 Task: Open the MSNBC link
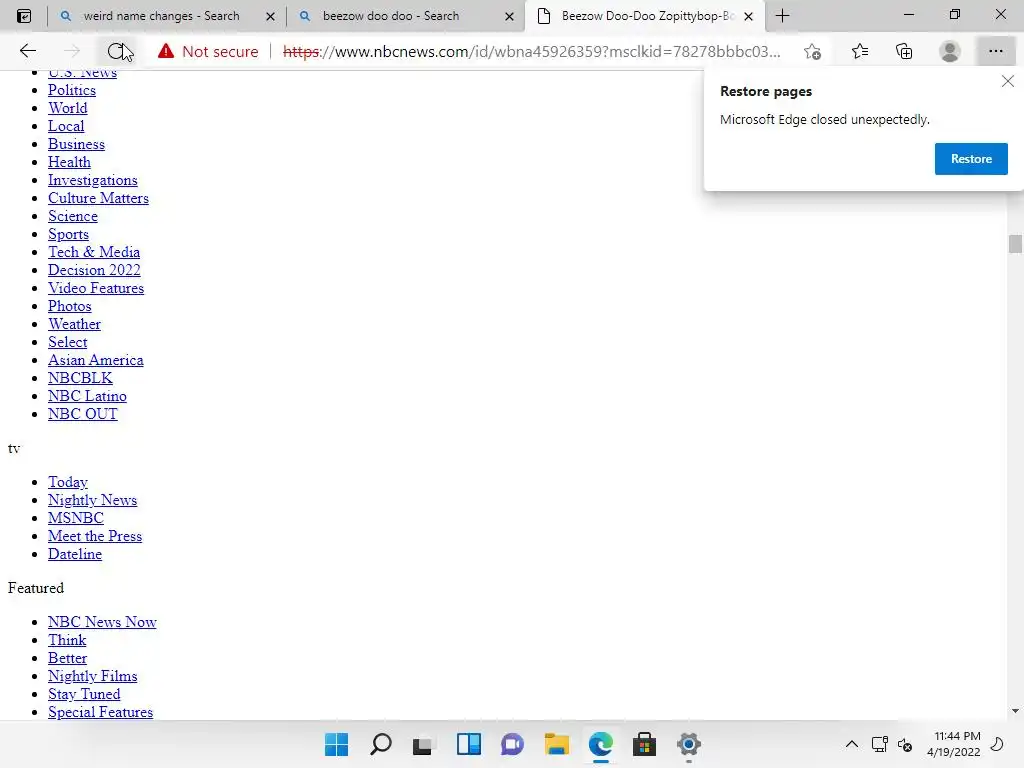pyautogui.click(x=76, y=518)
